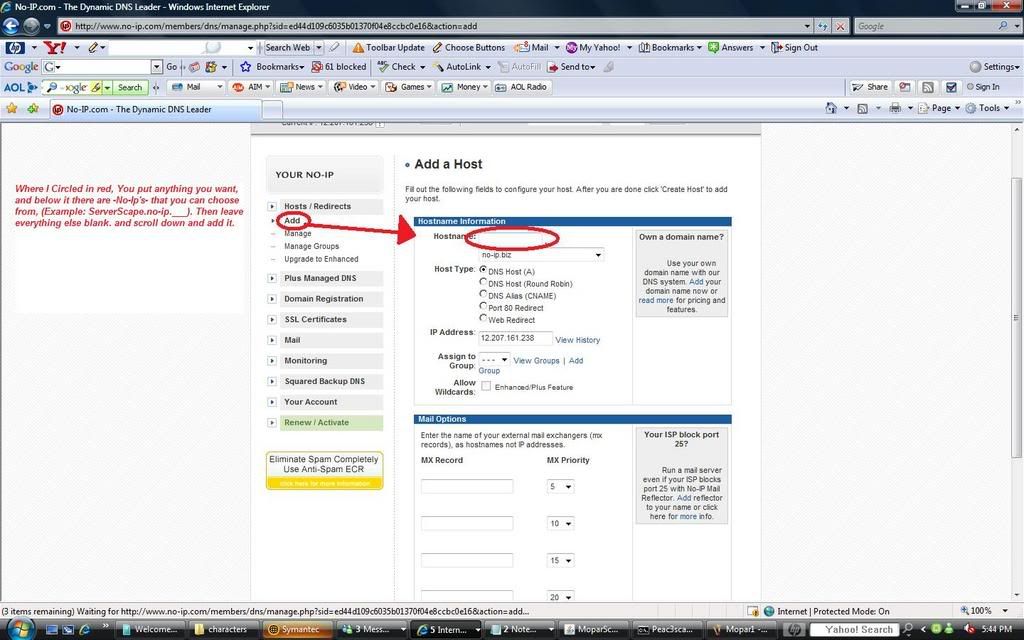Screen dimensions: 1024x640
Task: Click the AOL toolbar RSS feed icon
Action: click(x=927, y=87)
